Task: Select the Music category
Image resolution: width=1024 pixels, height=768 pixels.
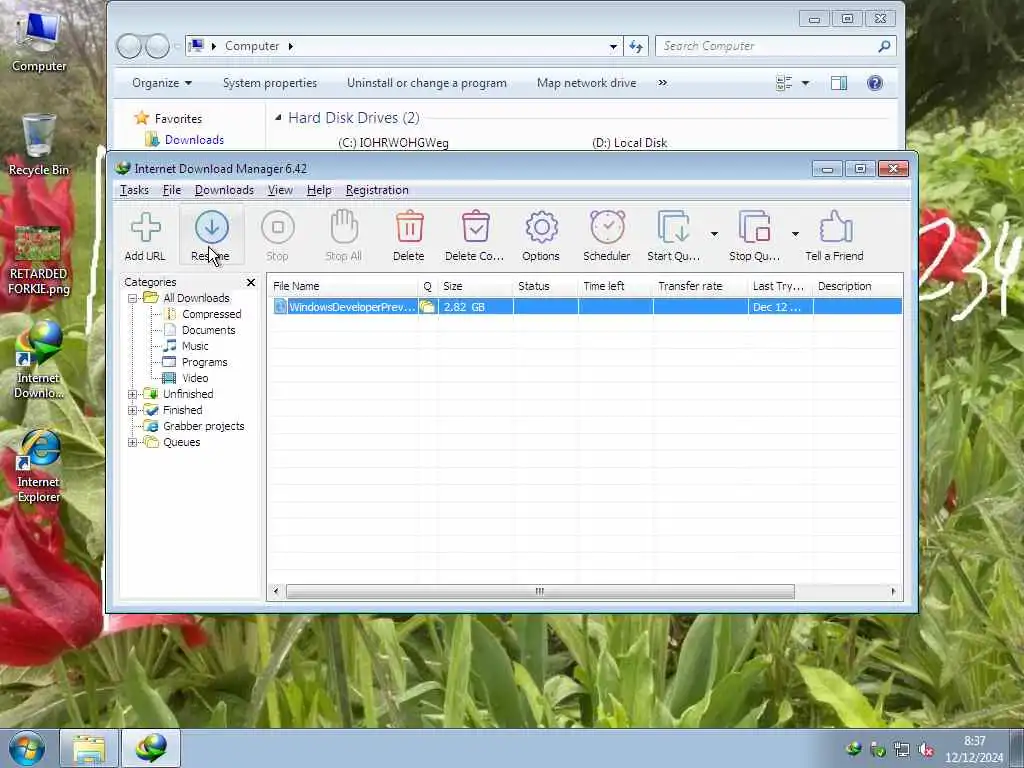Action: click(x=195, y=346)
